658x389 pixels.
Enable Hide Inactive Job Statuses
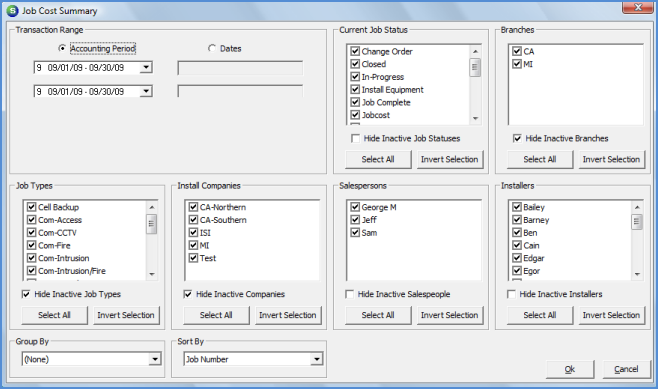point(355,138)
